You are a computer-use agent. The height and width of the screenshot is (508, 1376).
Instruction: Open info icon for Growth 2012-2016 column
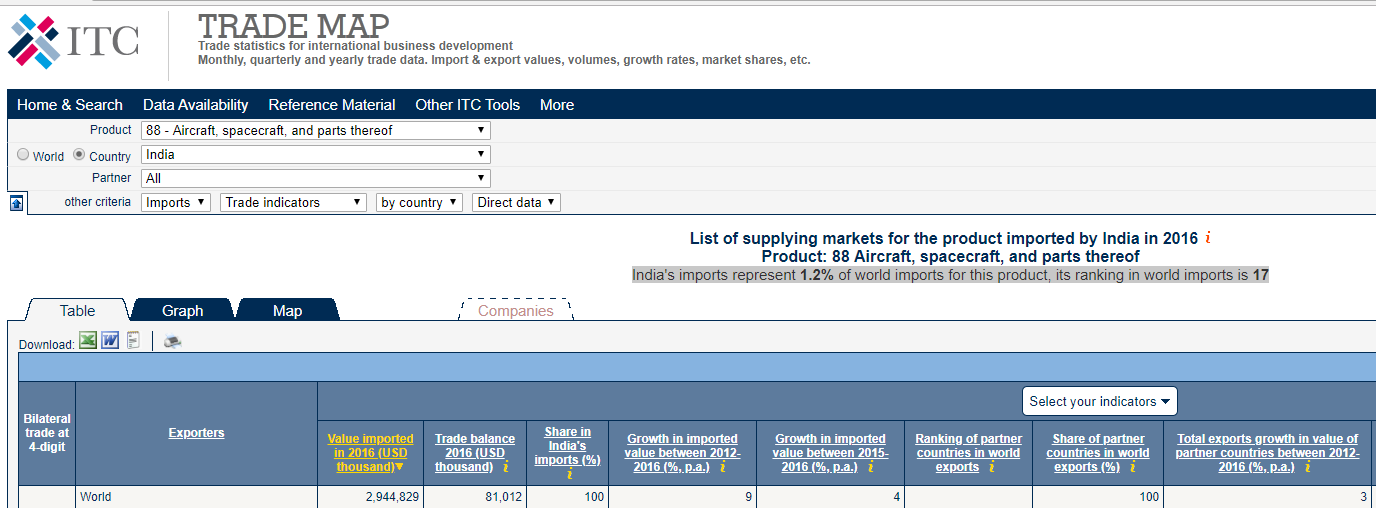pyautogui.click(x=722, y=467)
